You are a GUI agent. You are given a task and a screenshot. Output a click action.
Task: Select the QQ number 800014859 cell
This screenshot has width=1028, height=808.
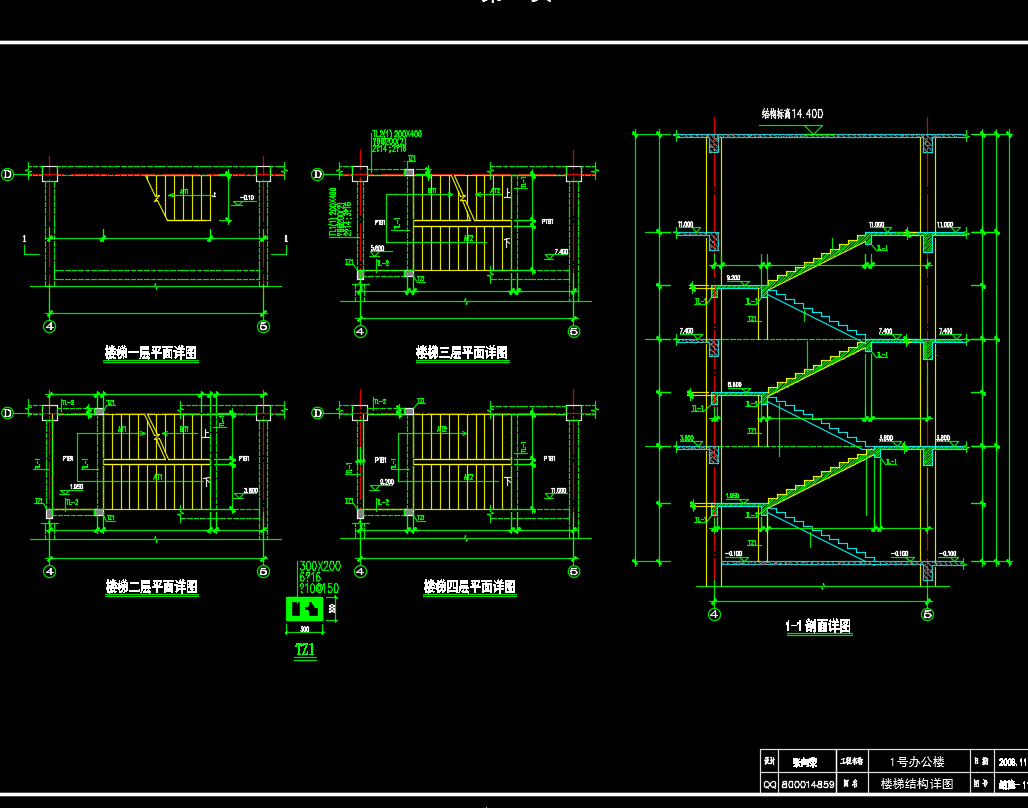807,785
